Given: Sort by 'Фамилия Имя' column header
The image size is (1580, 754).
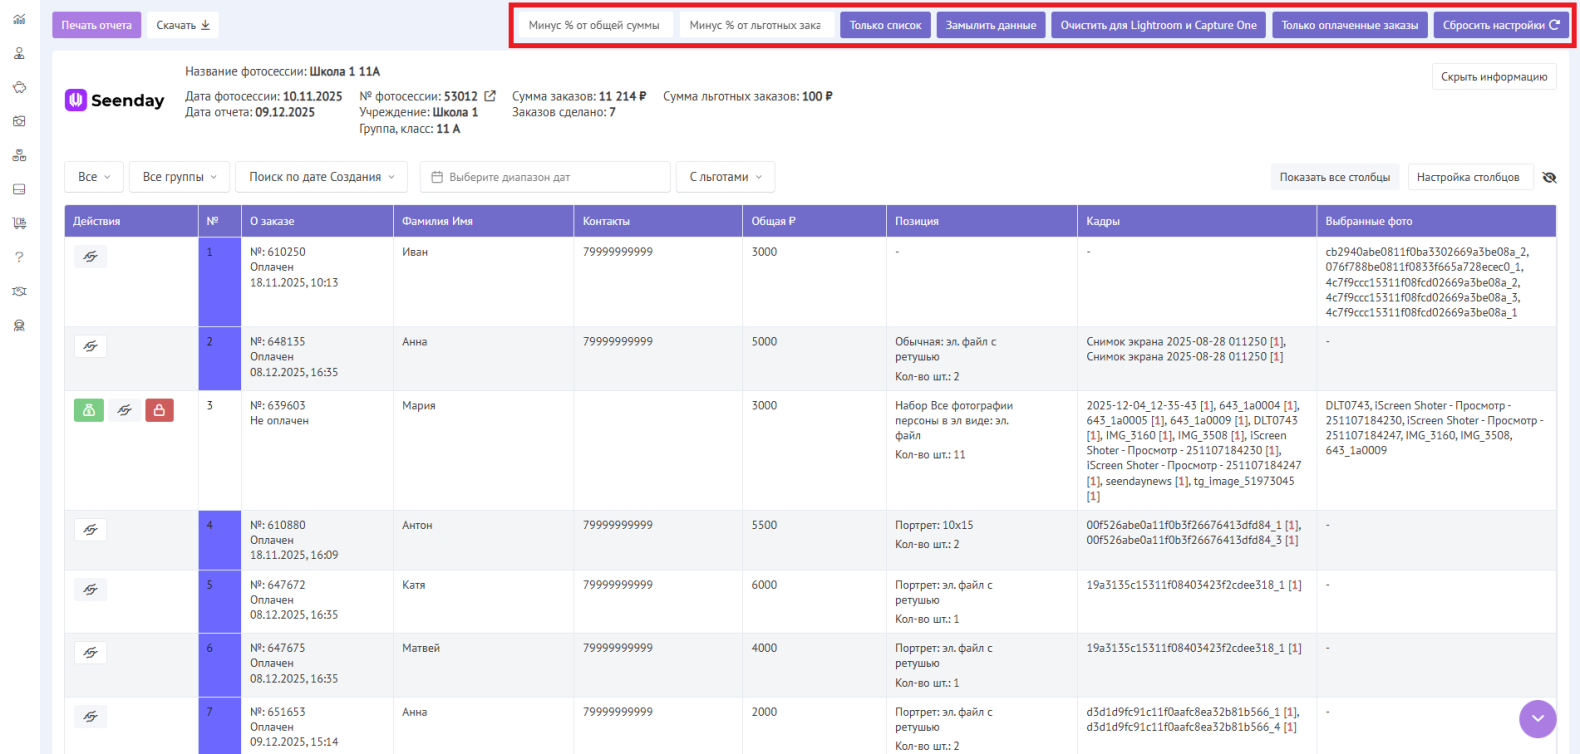Looking at the screenshot, I should (x=437, y=221).
